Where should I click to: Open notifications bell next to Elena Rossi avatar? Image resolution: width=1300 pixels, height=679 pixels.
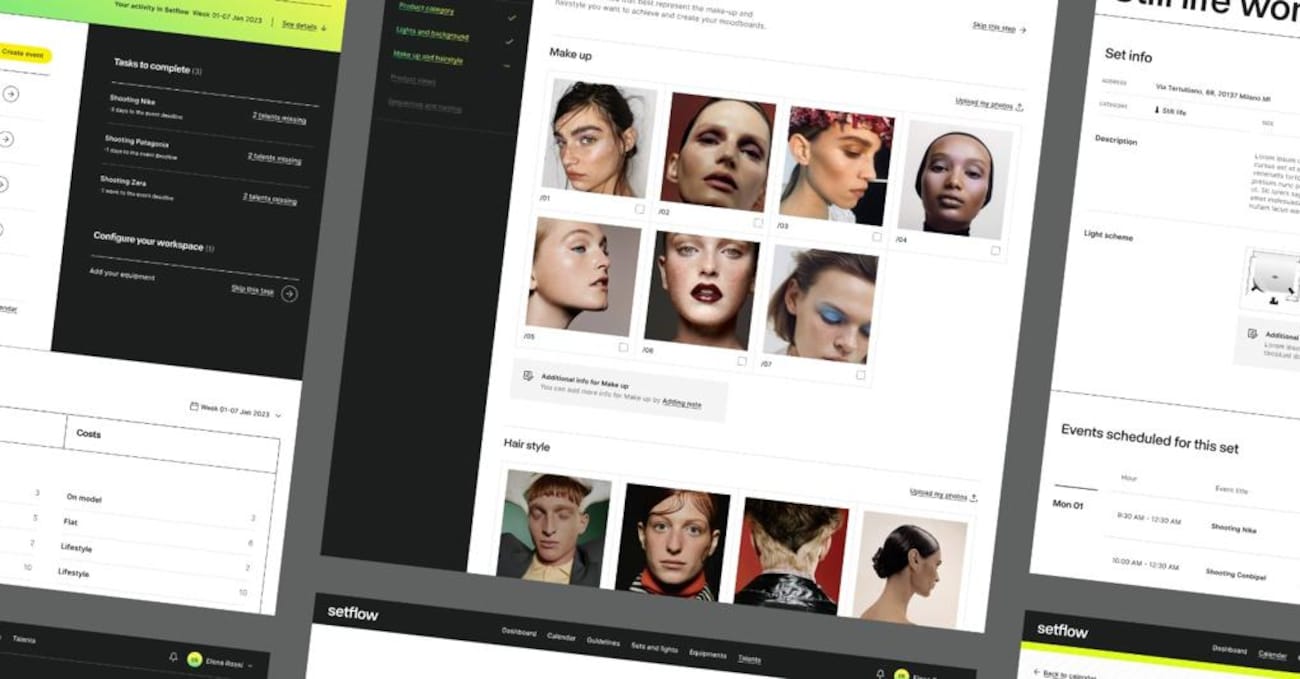pos(173,658)
